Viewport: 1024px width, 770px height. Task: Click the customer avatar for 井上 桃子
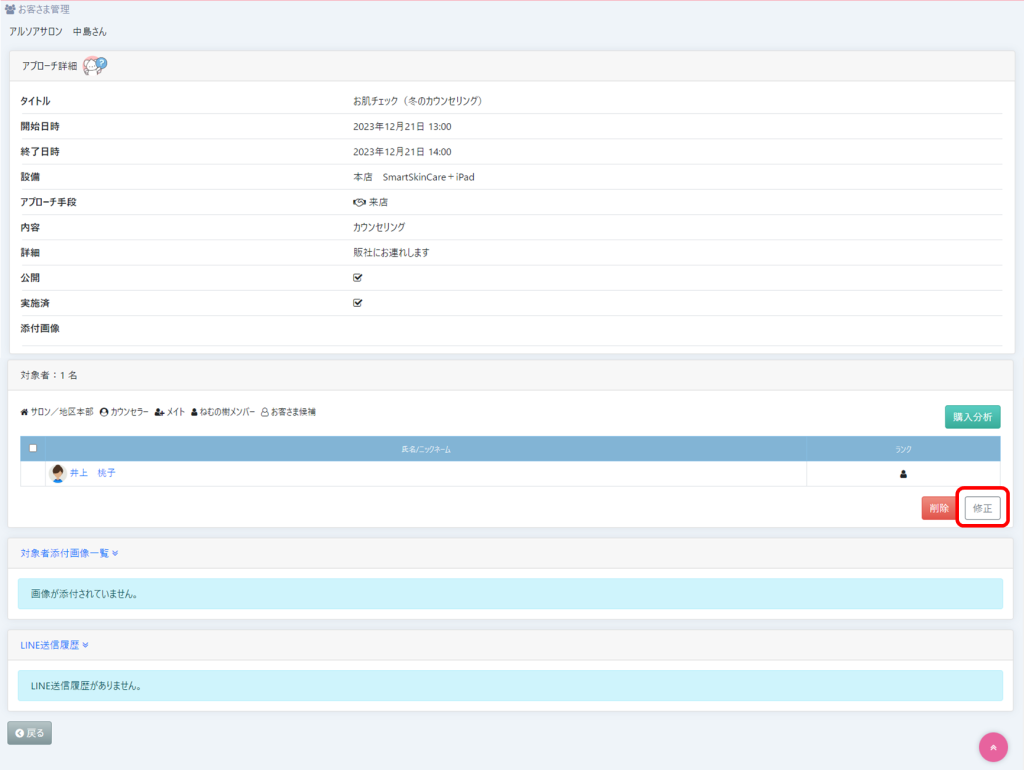click(58, 474)
